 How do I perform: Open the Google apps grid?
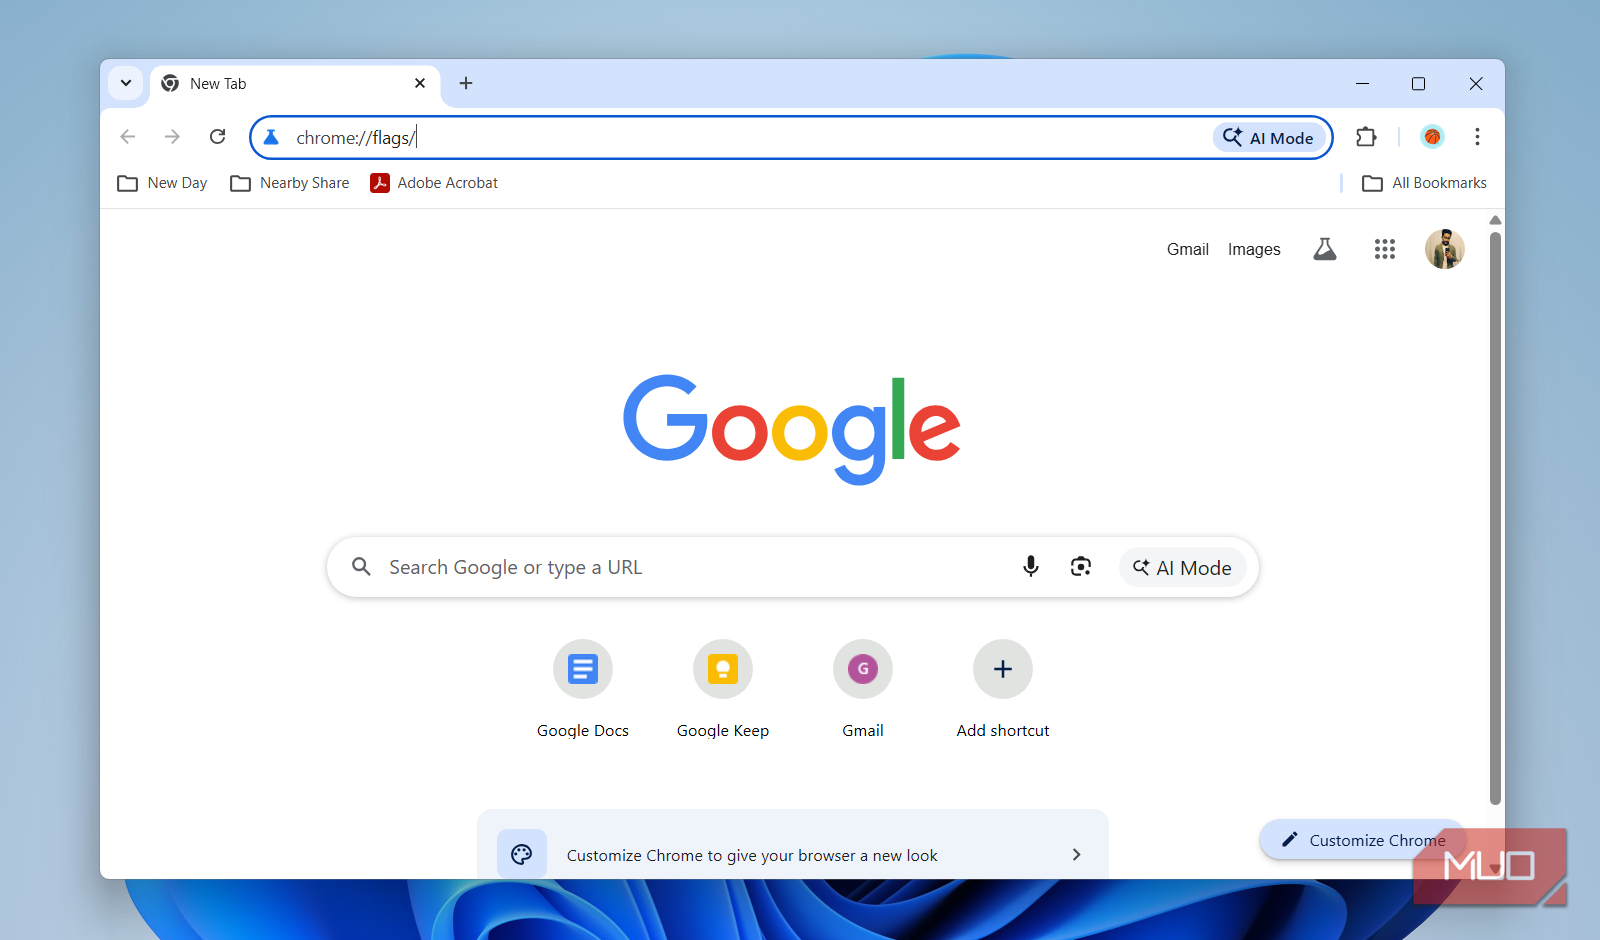click(1385, 249)
